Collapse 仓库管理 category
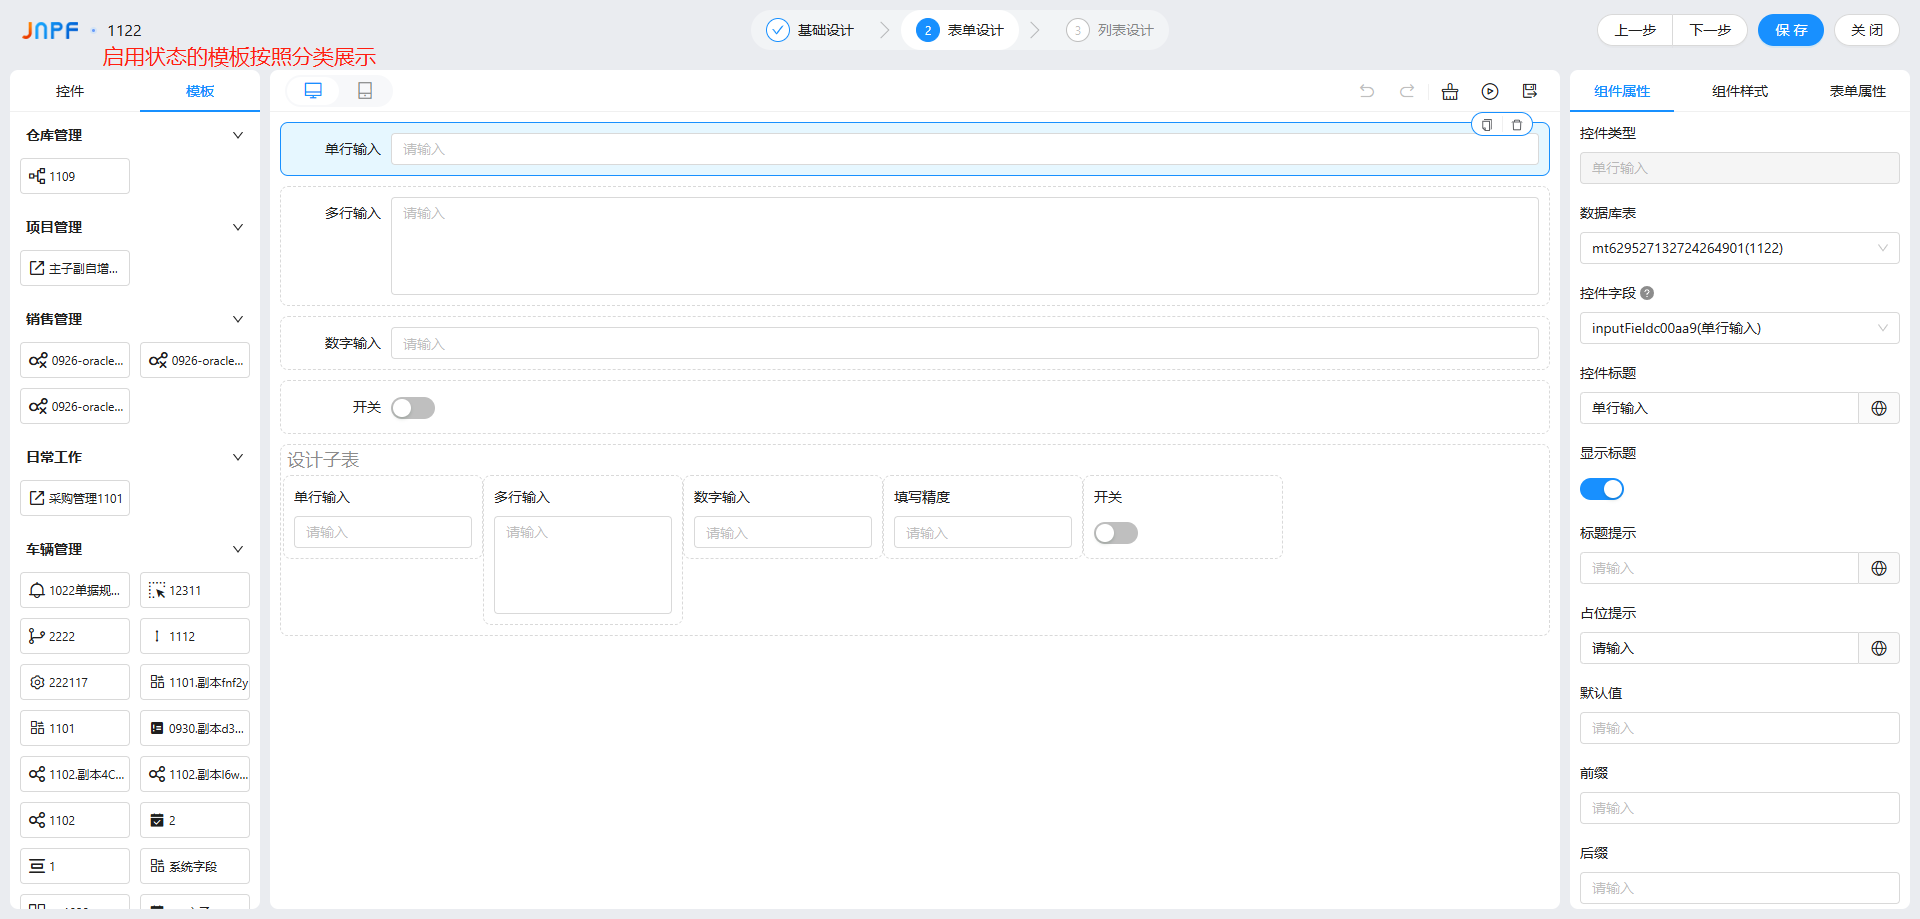The height and width of the screenshot is (919, 1920). coord(238,135)
